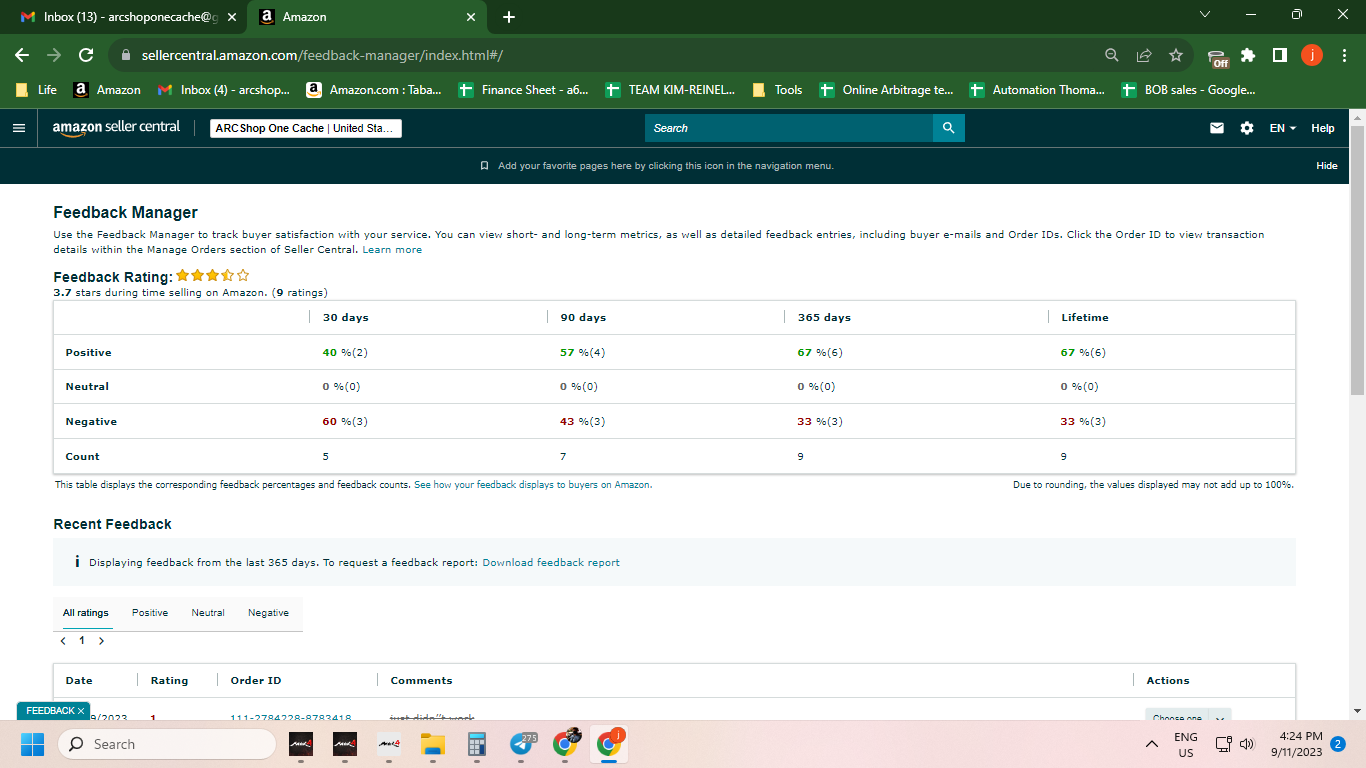Click the magnifier search button in Seller Central

(948, 128)
